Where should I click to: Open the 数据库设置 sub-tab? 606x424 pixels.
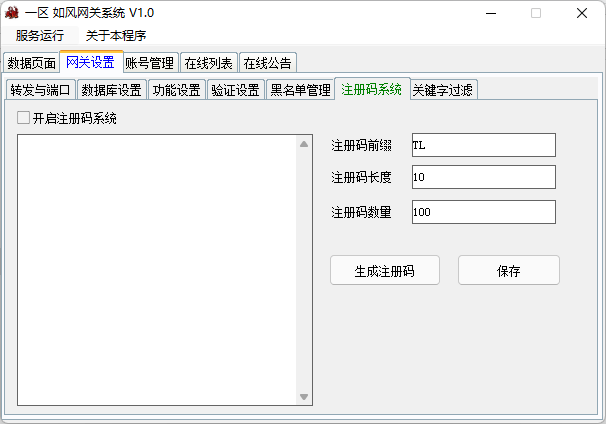tap(111, 90)
